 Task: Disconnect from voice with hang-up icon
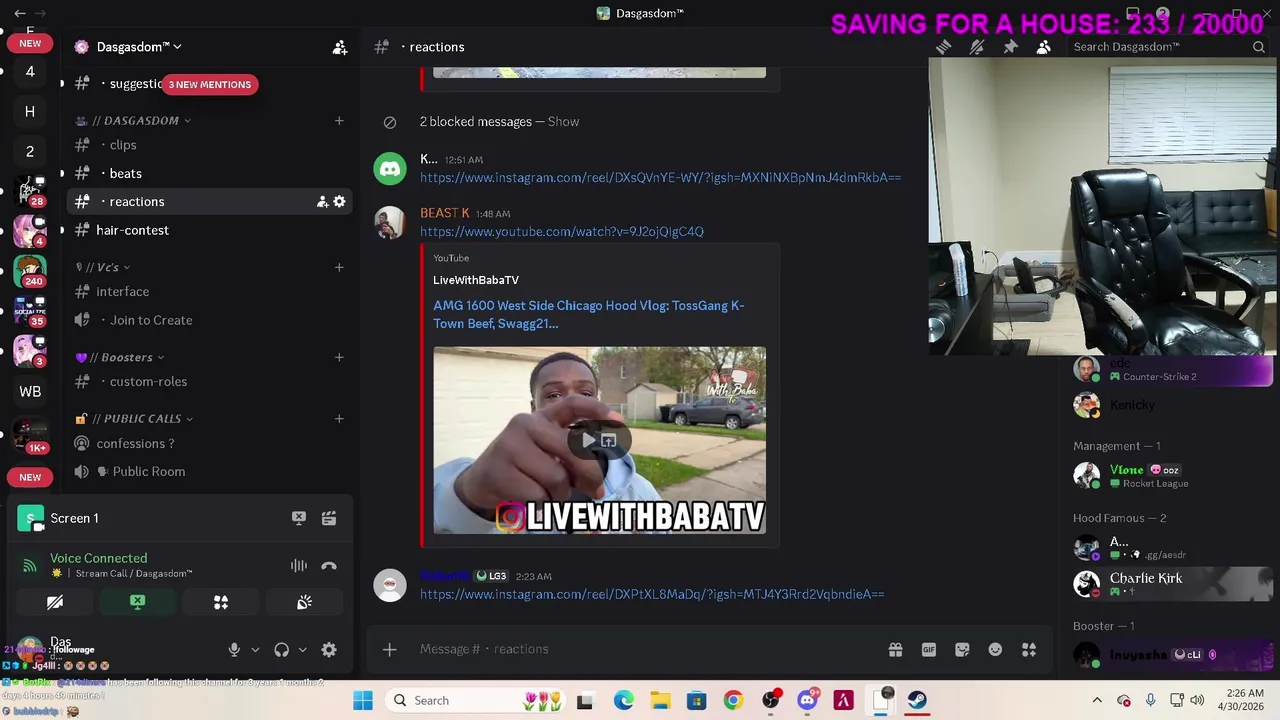(329, 566)
